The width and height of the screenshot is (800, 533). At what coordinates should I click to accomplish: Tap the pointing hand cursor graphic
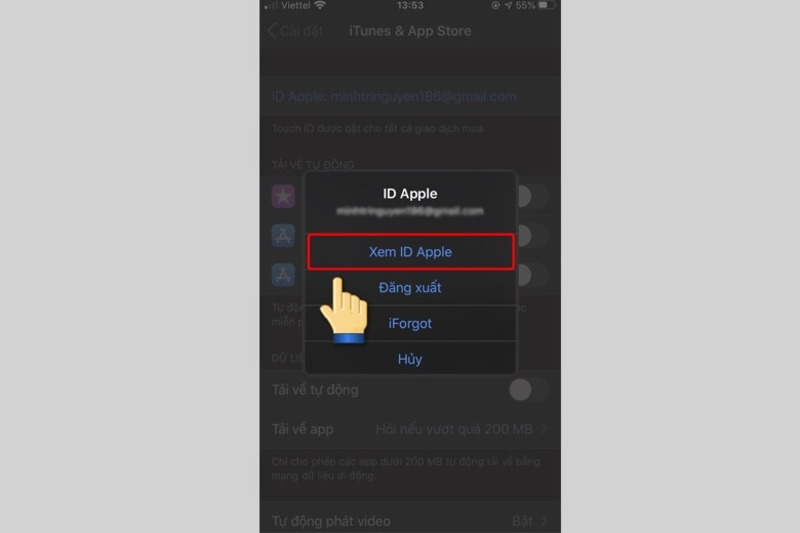click(344, 311)
